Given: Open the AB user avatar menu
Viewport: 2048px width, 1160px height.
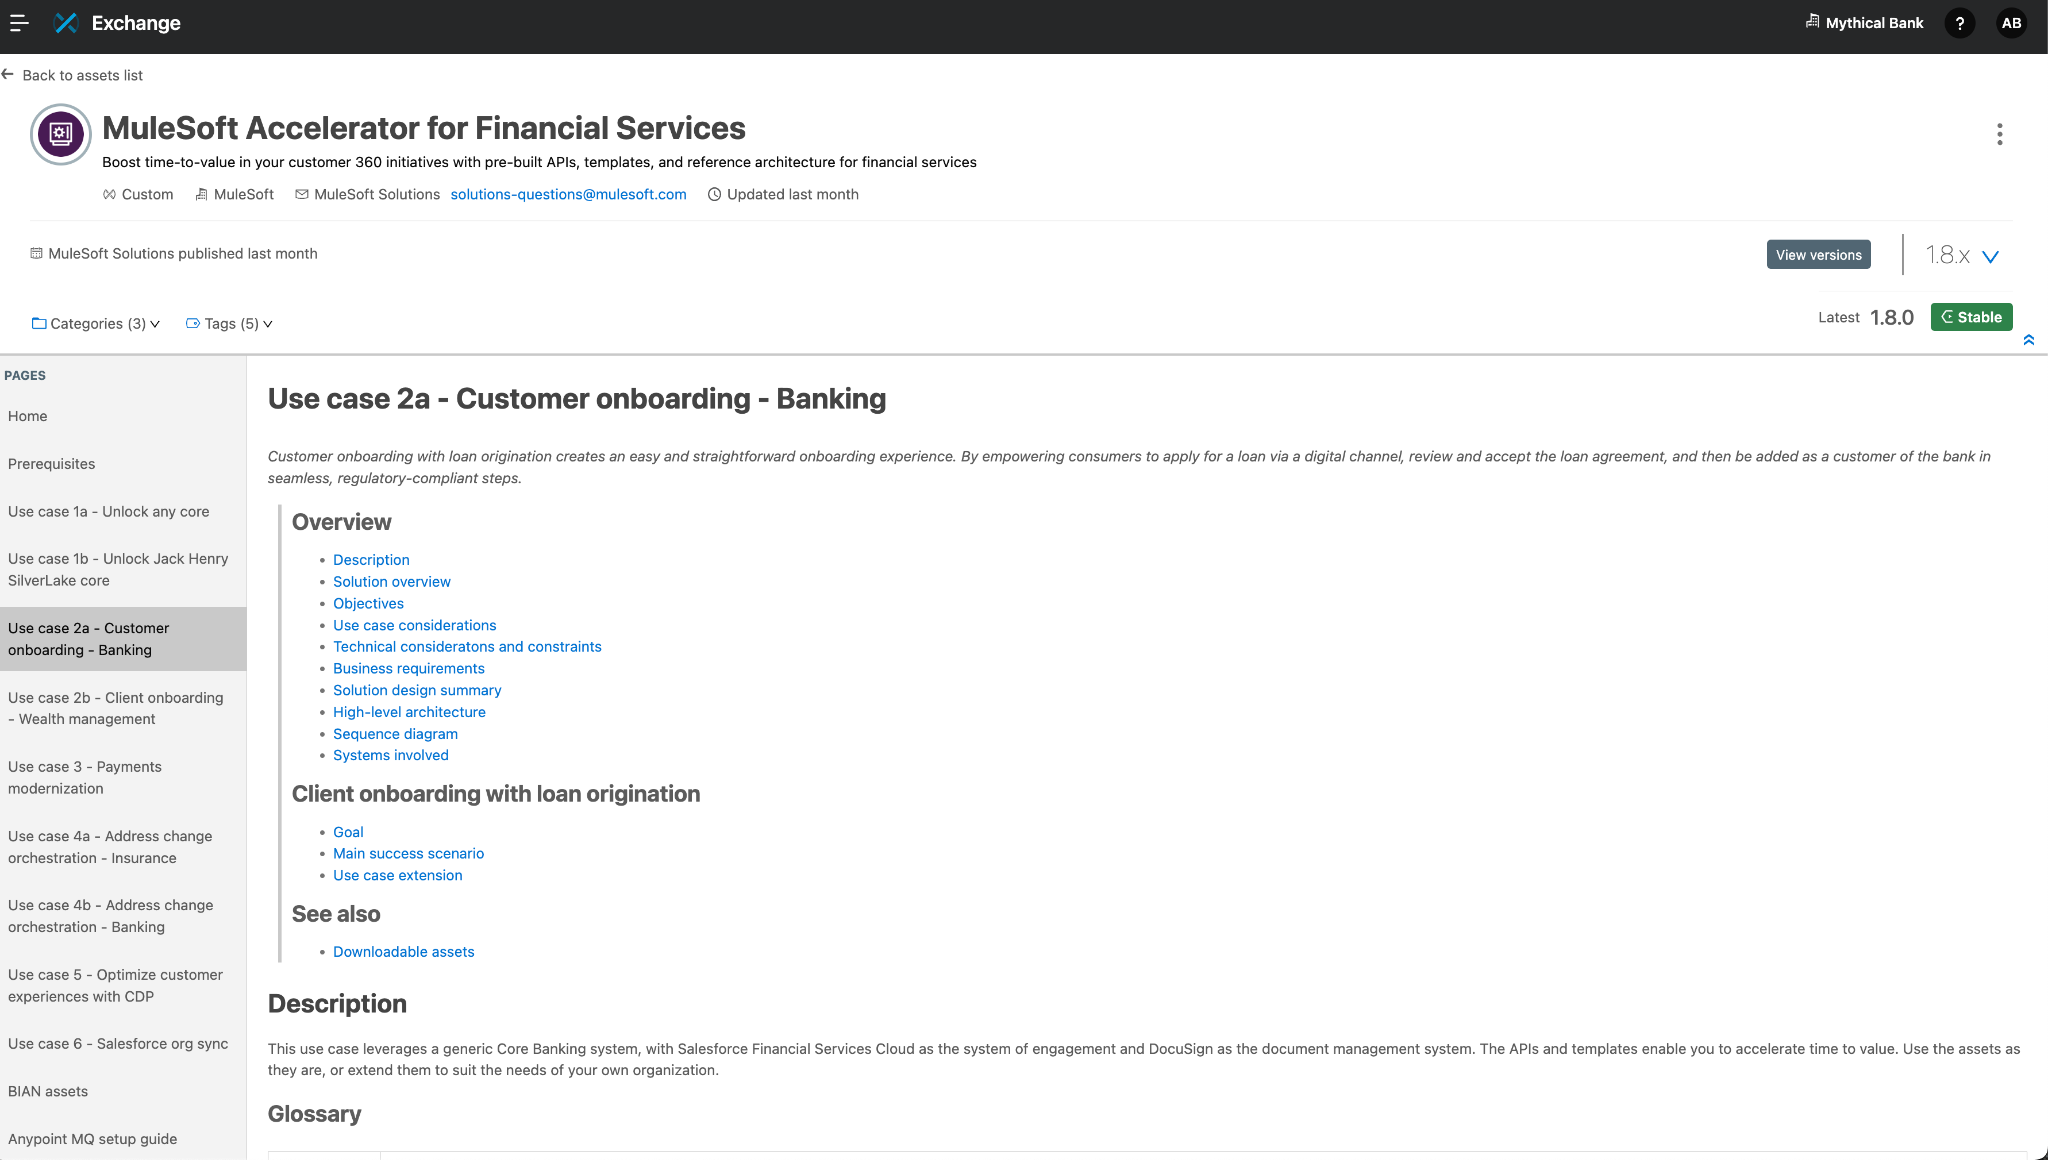Looking at the screenshot, I should (2011, 23).
